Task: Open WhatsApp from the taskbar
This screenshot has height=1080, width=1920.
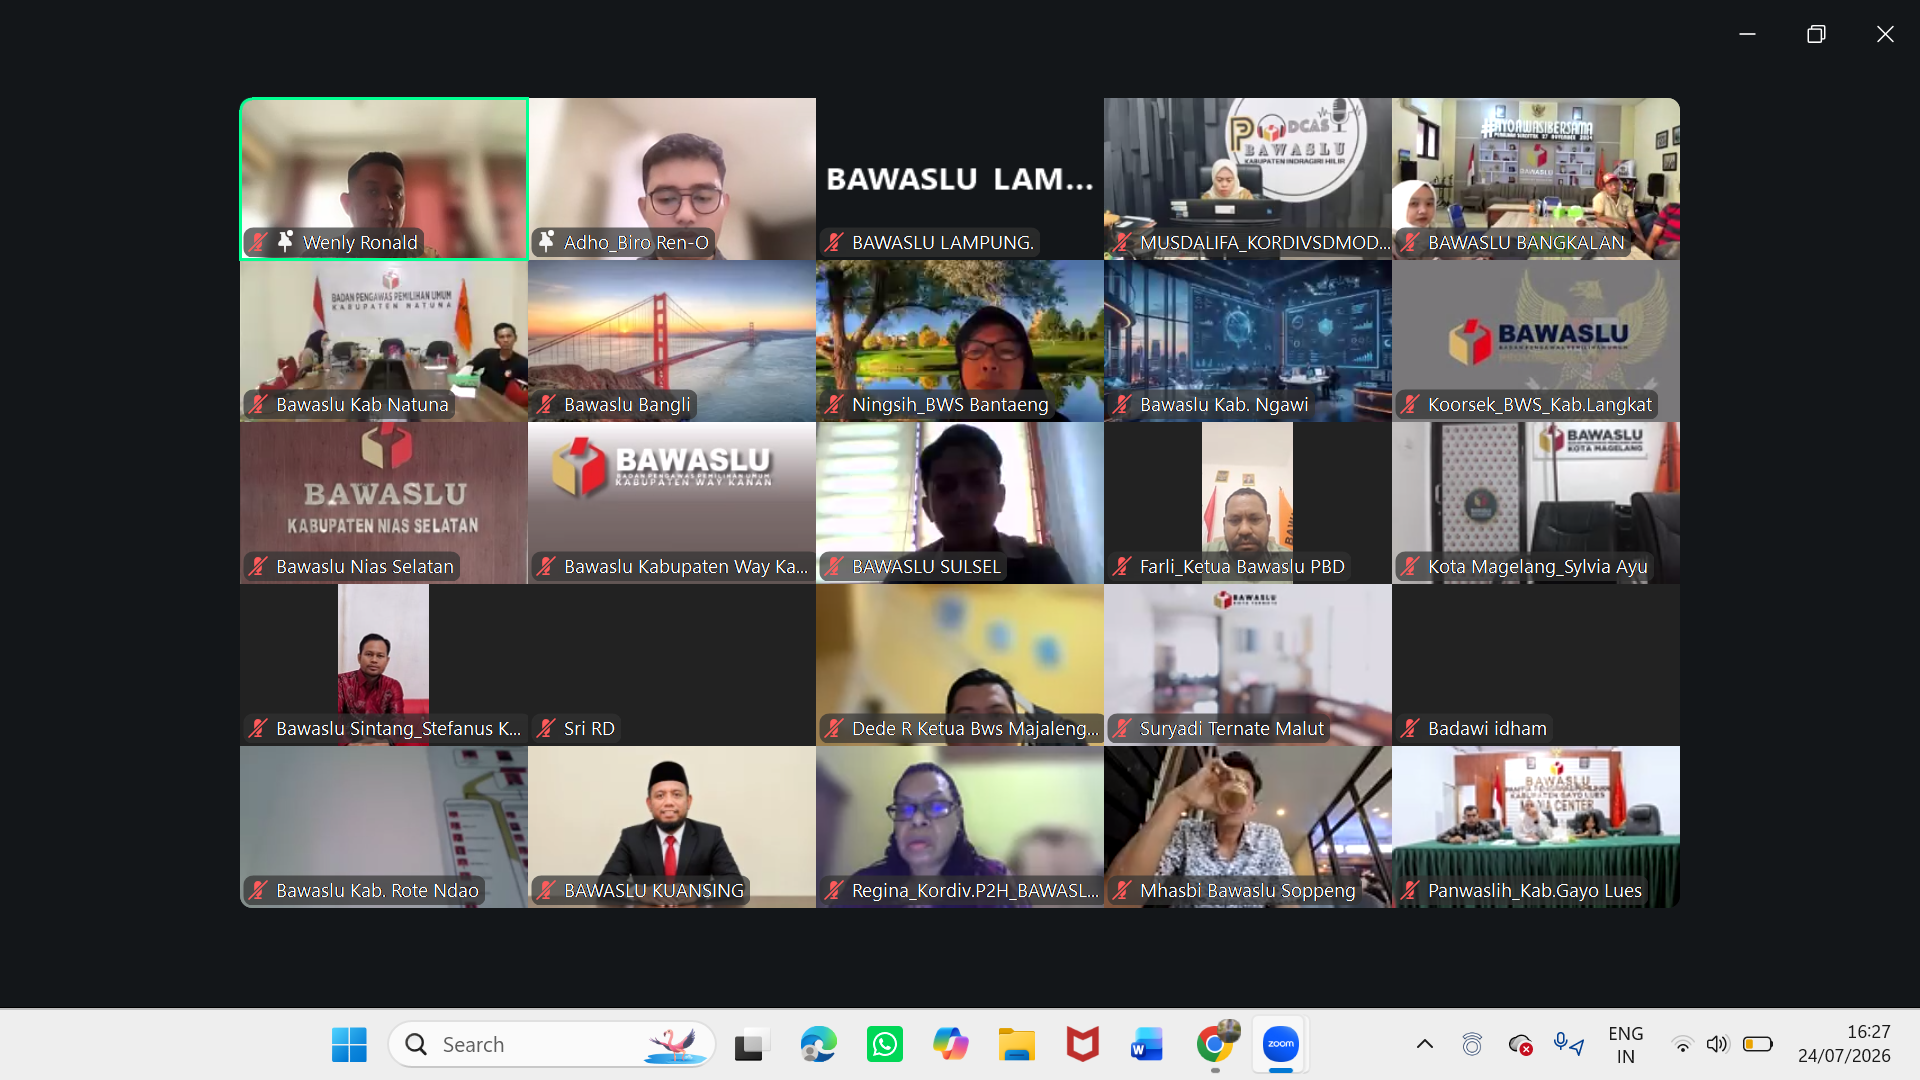Action: pos(884,1044)
